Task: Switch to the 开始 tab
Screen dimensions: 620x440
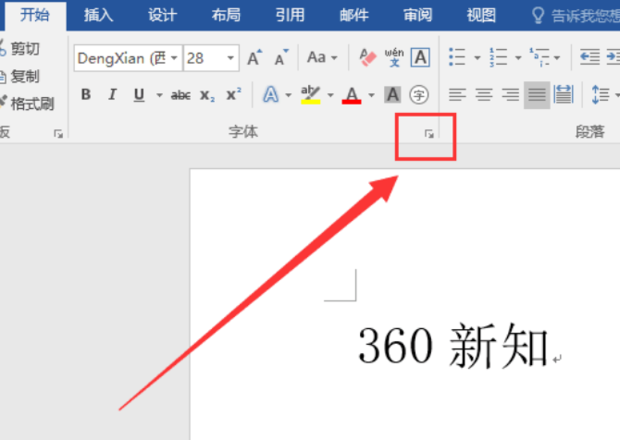Action: [x=34, y=15]
